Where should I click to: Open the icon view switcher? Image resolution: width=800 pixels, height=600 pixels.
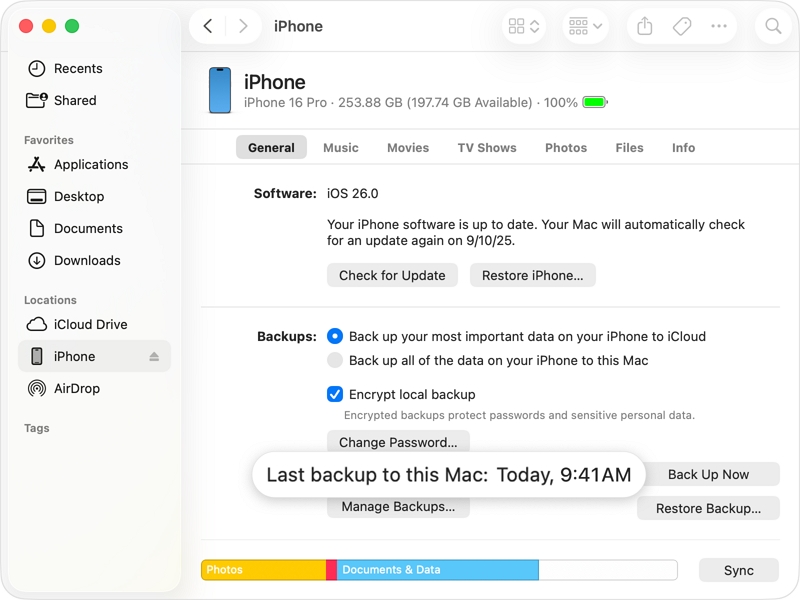tap(523, 26)
